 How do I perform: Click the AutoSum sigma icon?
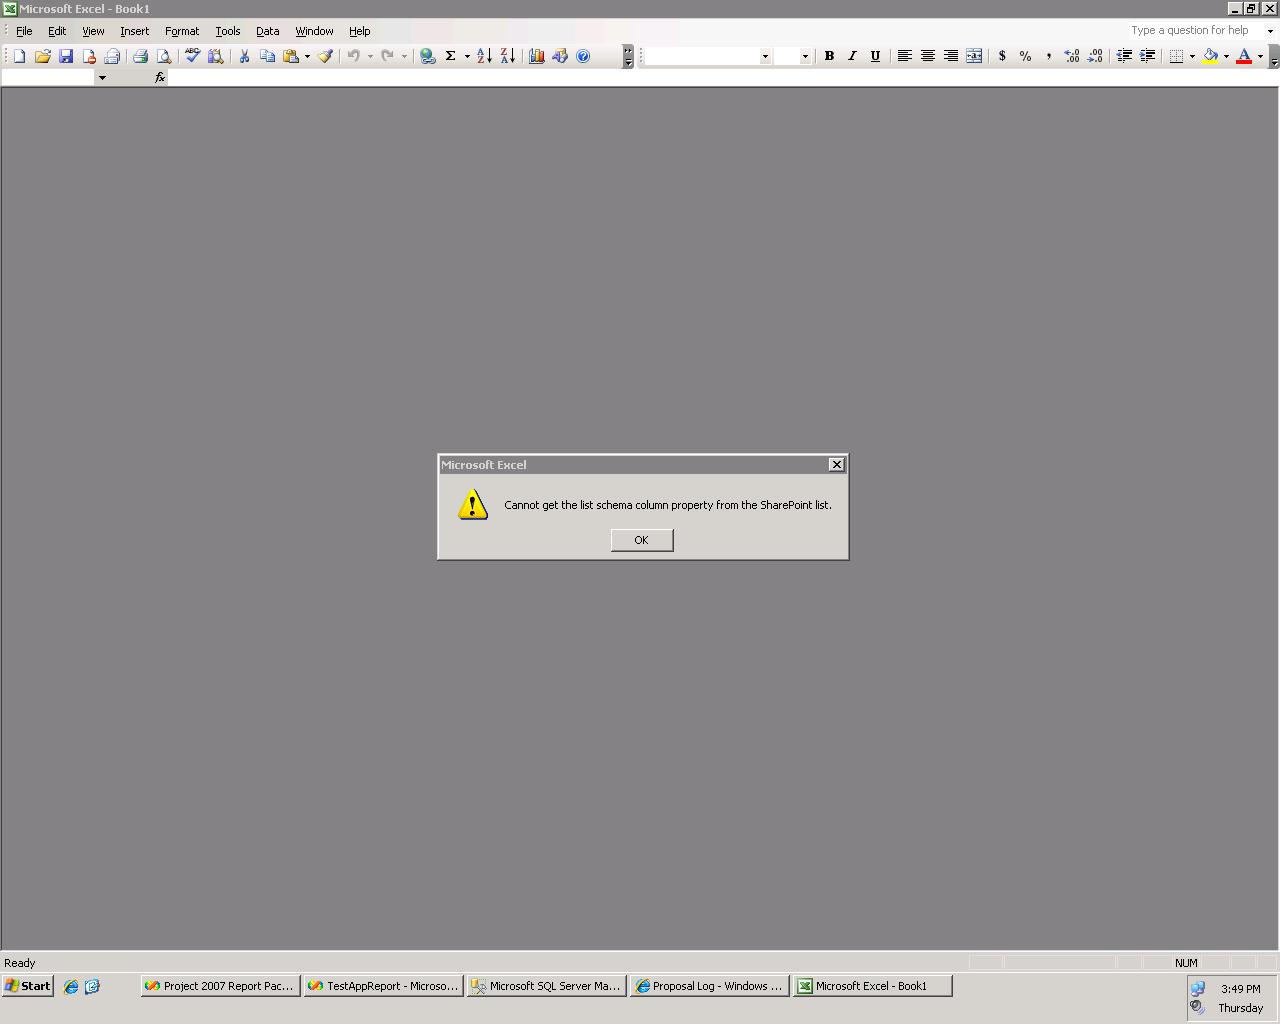pos(450,56)
